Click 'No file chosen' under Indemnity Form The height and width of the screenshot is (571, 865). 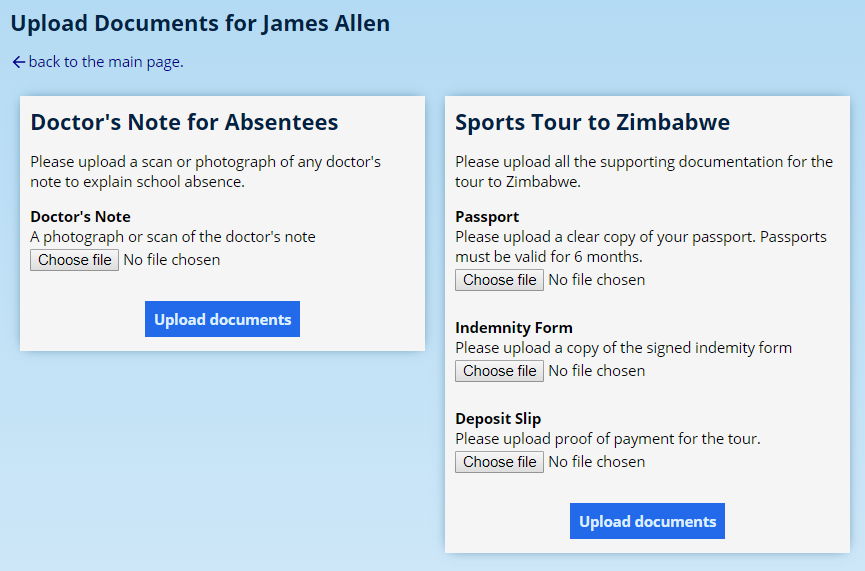(596, 371)
